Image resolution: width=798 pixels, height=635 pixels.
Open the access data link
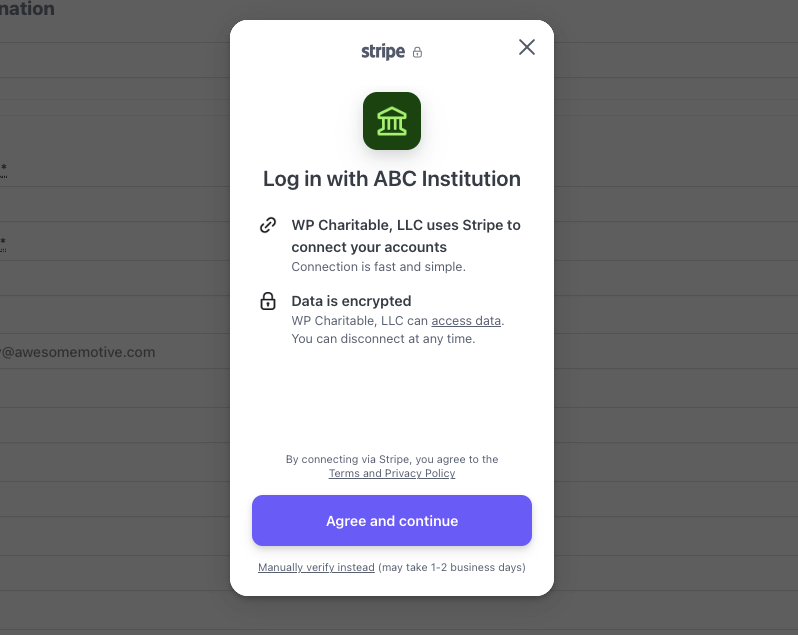[466, 321]
